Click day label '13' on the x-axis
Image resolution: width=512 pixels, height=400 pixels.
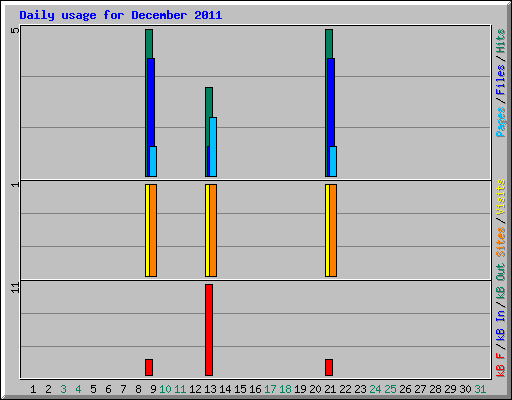(x=210, y=389)
